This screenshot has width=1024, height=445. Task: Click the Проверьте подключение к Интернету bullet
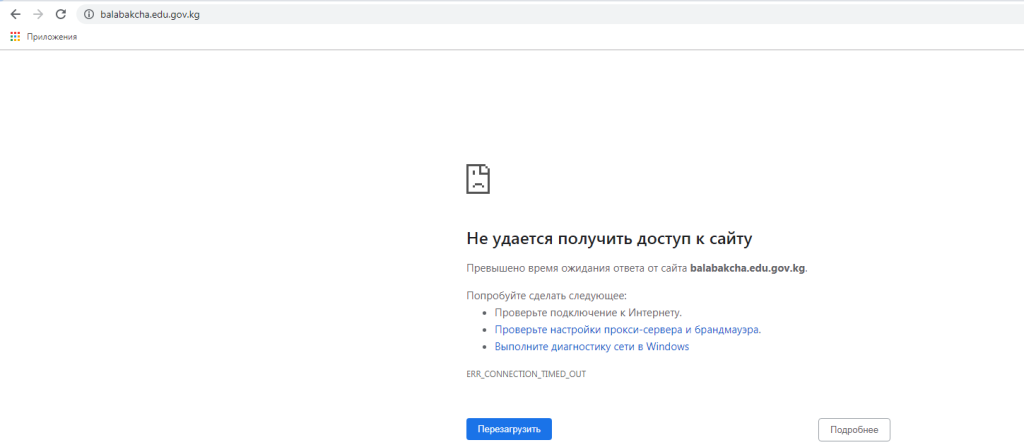[x=588, y=312]
